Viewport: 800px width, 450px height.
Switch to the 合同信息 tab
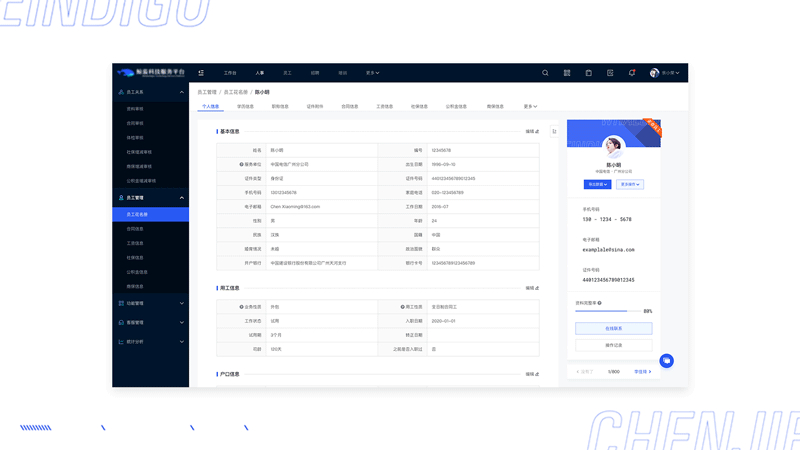[349, 106]
